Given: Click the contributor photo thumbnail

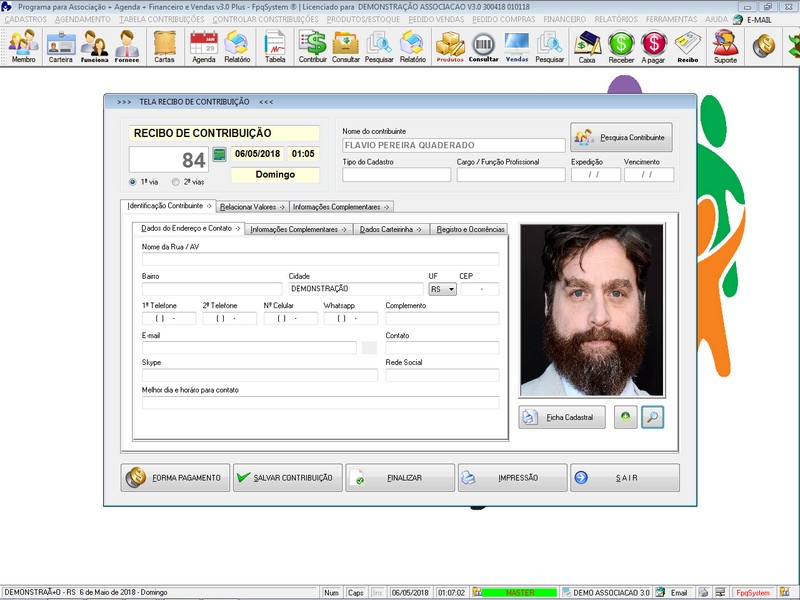Looking at the screenshot, I should (x=591, y=310).
